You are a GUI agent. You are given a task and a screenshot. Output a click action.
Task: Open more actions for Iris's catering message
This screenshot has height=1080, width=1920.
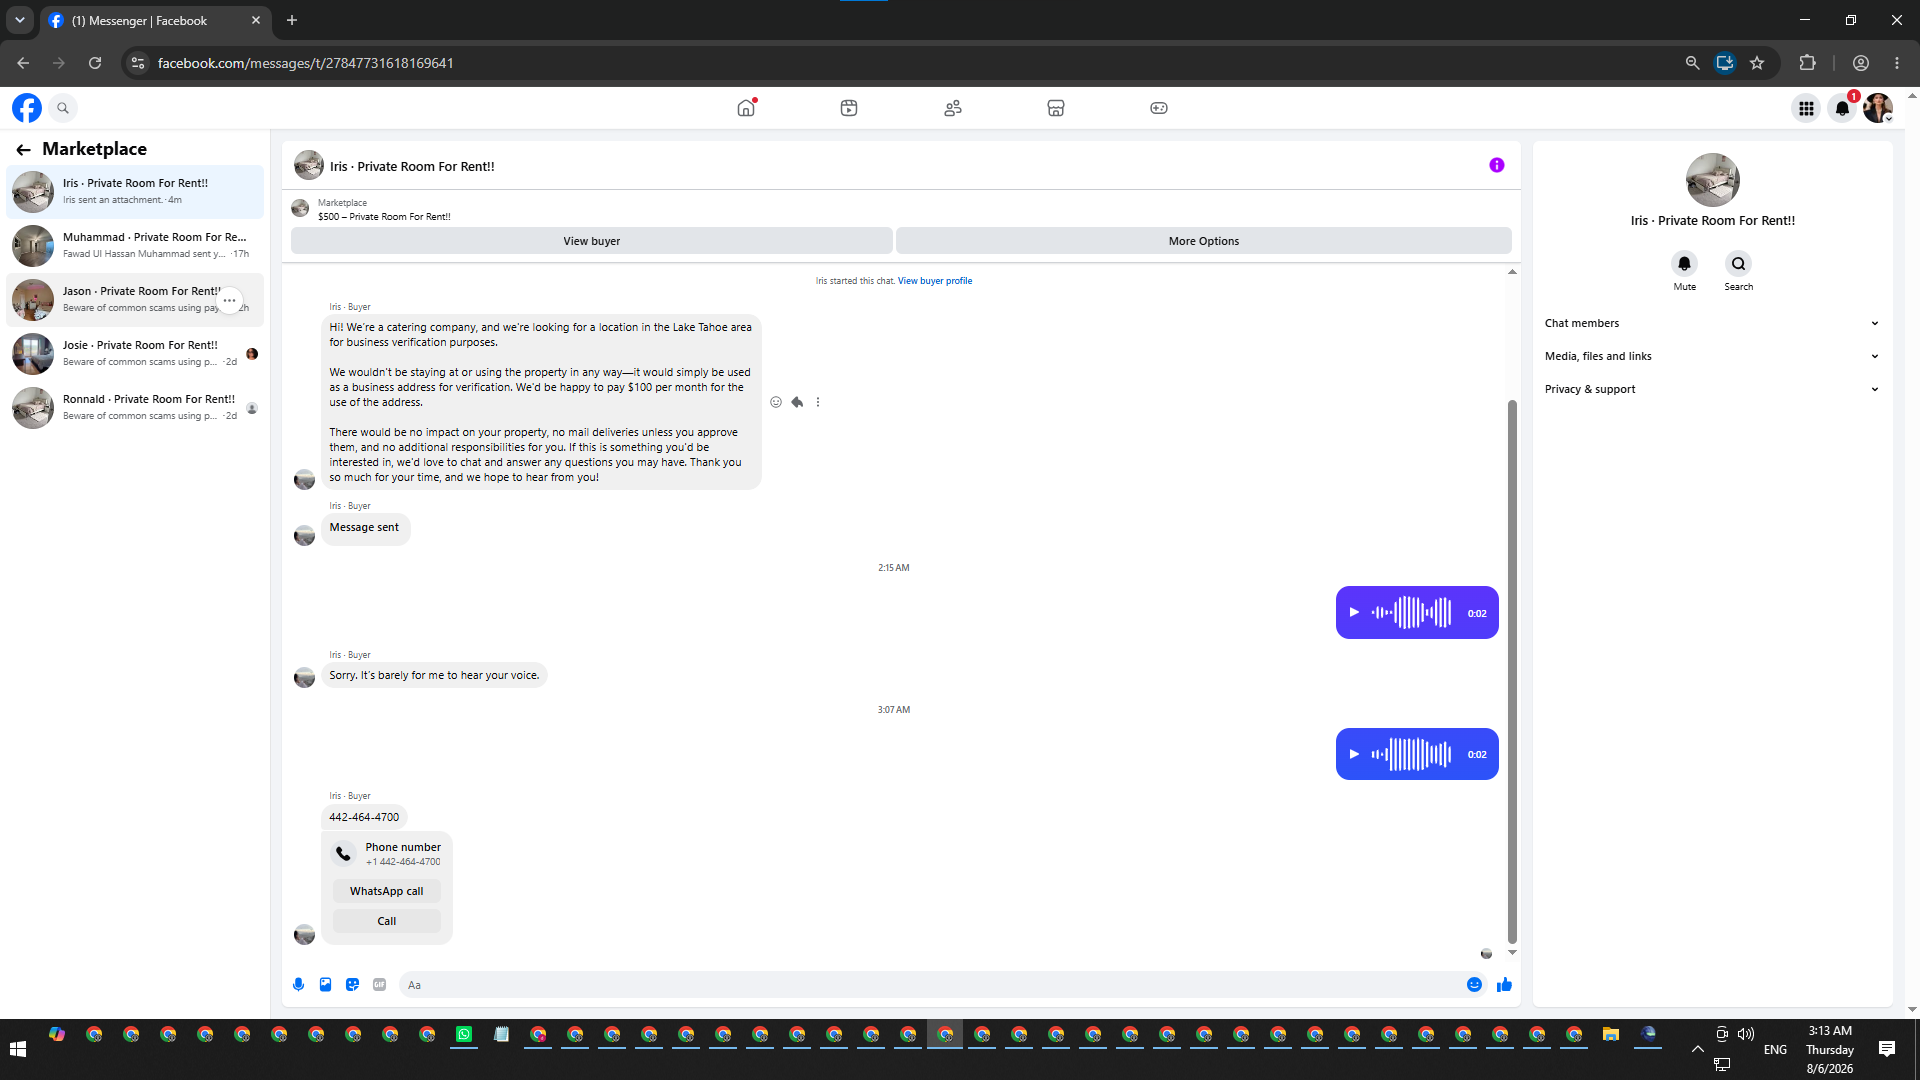pos(818,402)
